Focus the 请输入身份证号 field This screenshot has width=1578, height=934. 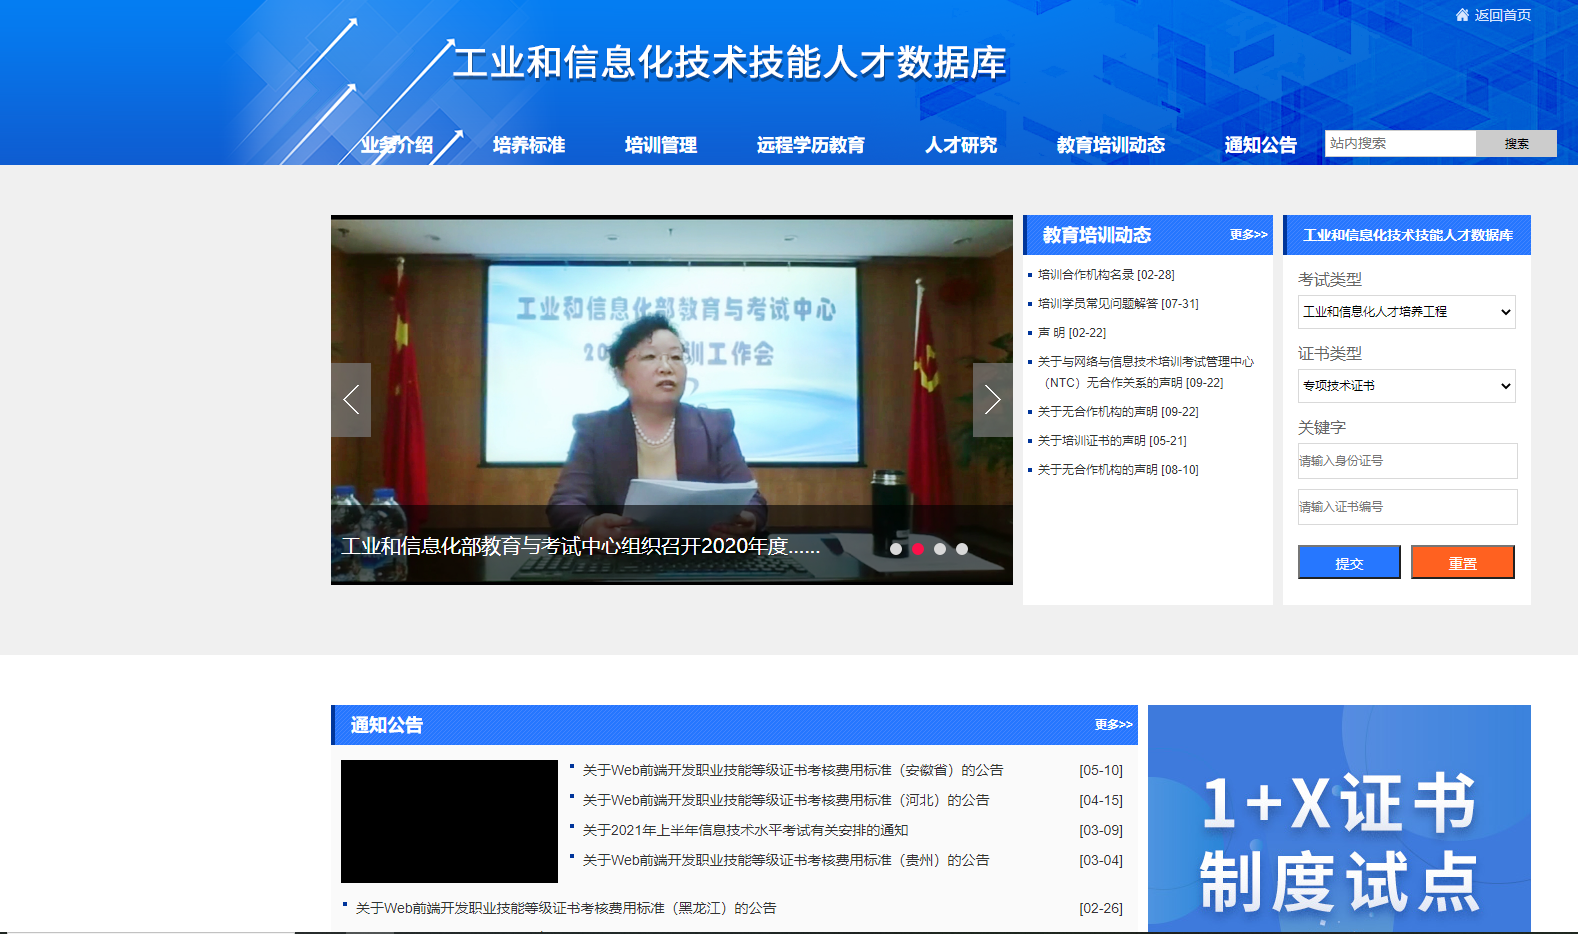pos(1407,461)
